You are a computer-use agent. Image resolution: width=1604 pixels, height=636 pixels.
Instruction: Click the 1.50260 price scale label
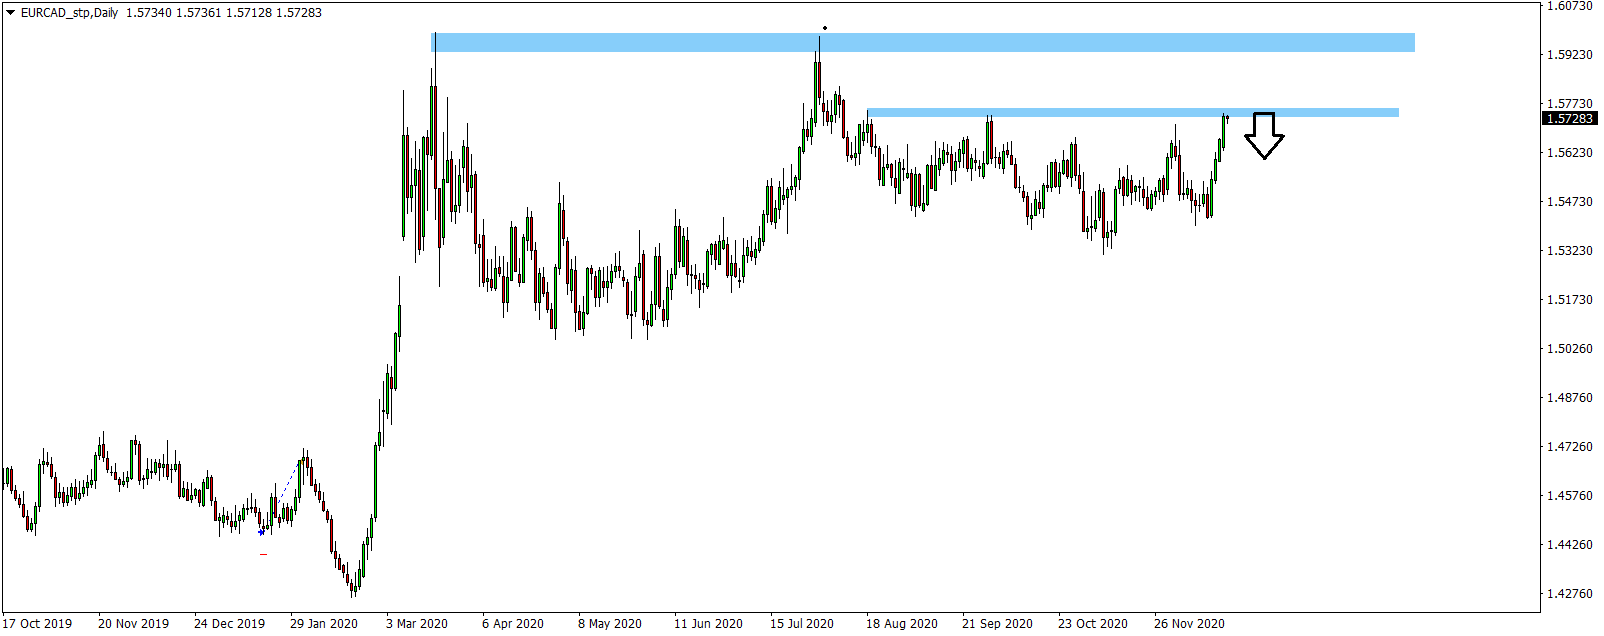1569,349
